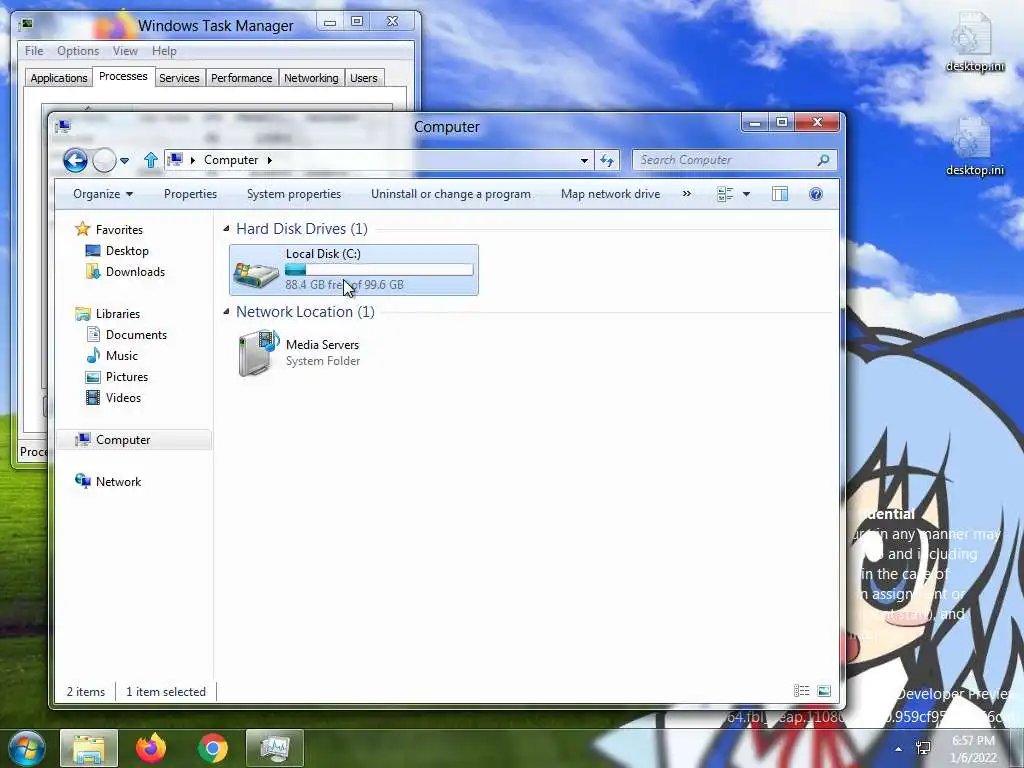
Task: Select Computer in navigation pane
Action: coord(123,440)
